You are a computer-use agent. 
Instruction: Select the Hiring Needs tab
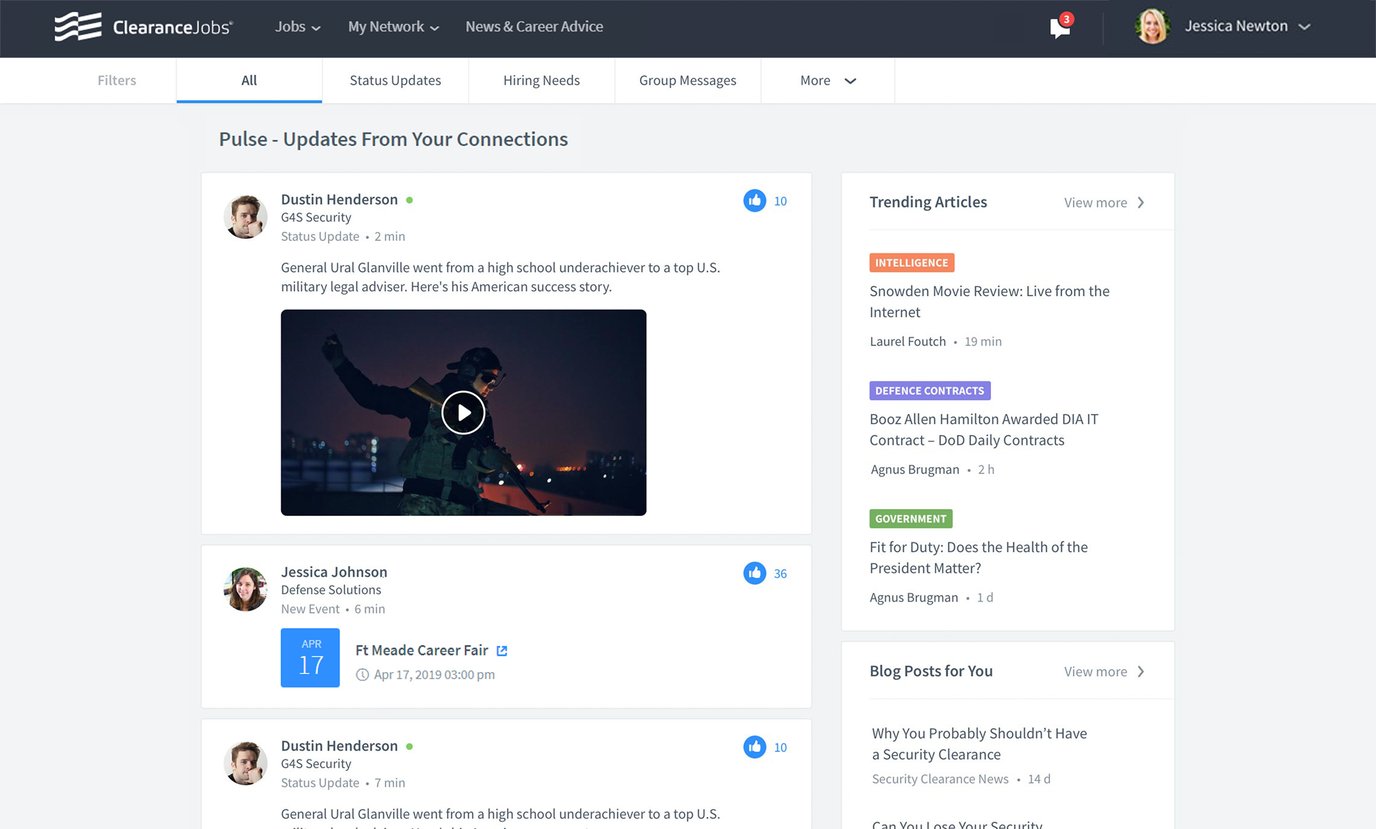541,81
